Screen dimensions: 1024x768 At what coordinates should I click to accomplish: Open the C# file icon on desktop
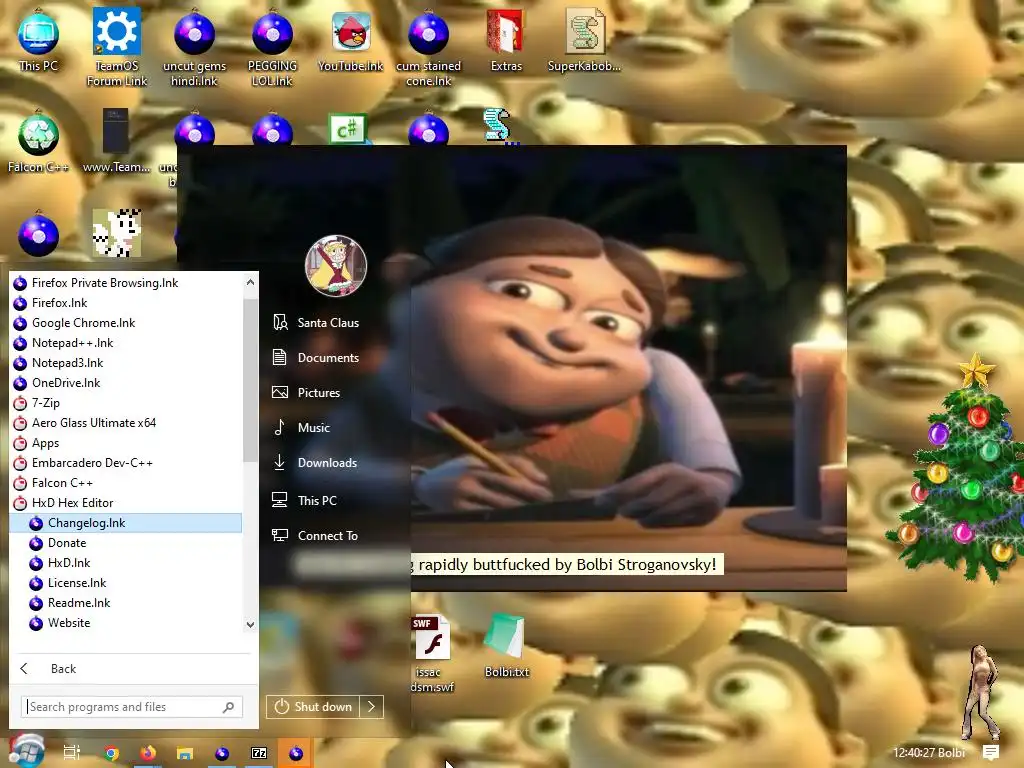pos(347,129)
